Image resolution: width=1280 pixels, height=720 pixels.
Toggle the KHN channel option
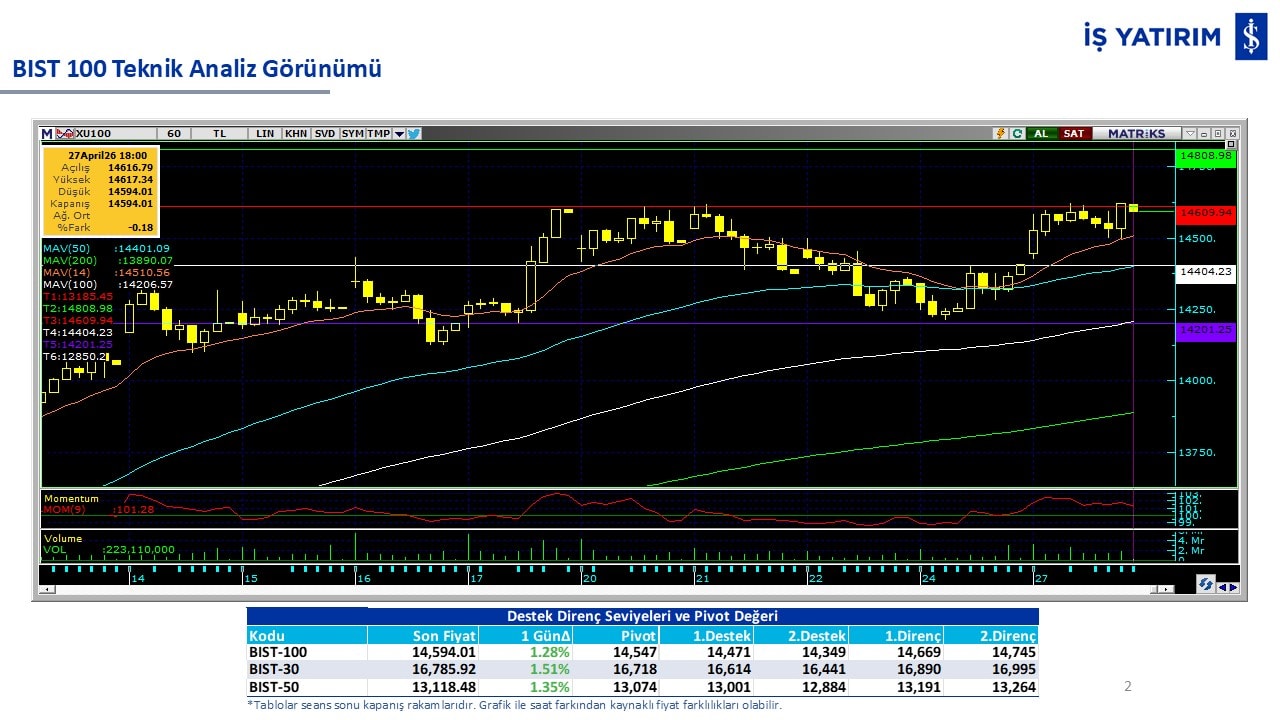coord(296,133)
